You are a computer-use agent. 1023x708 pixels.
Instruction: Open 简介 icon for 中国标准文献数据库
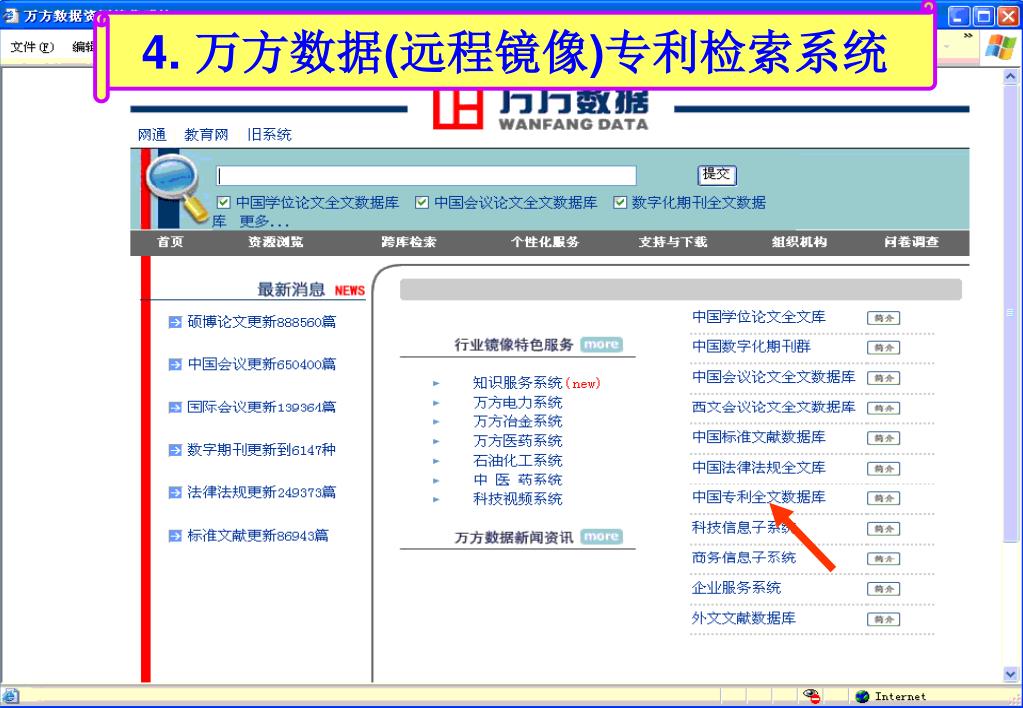point(883,438)
